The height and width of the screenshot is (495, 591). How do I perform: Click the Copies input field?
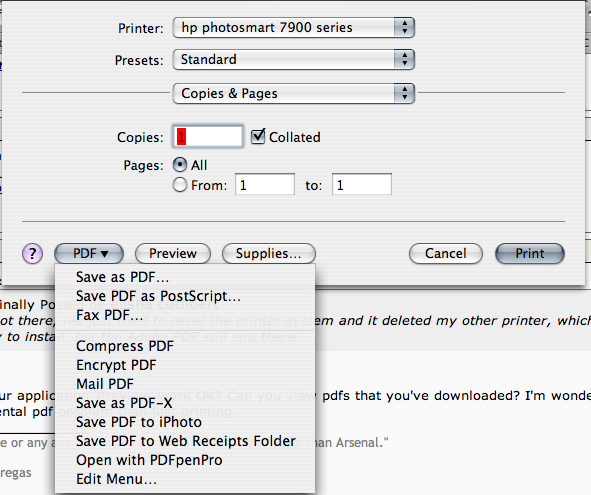(x=208, y=136)
